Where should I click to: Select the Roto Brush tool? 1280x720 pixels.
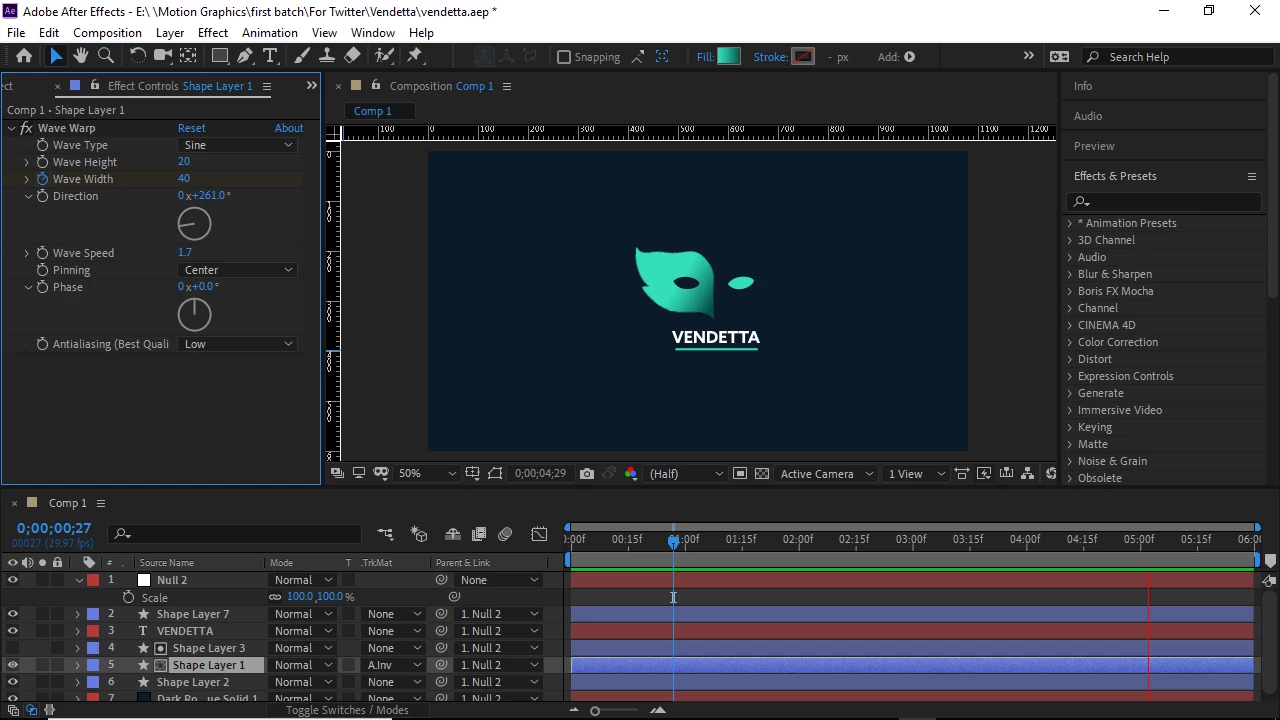click(x=384, y=56)
